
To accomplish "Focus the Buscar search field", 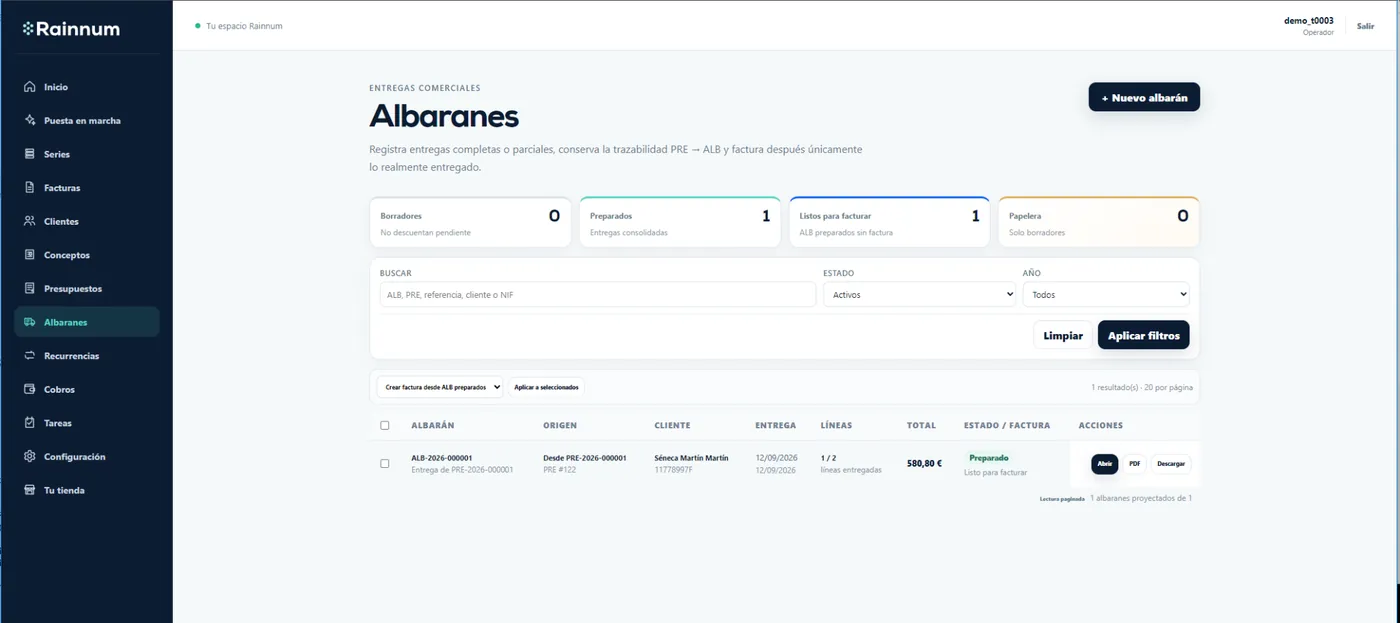I will point(598,295).
